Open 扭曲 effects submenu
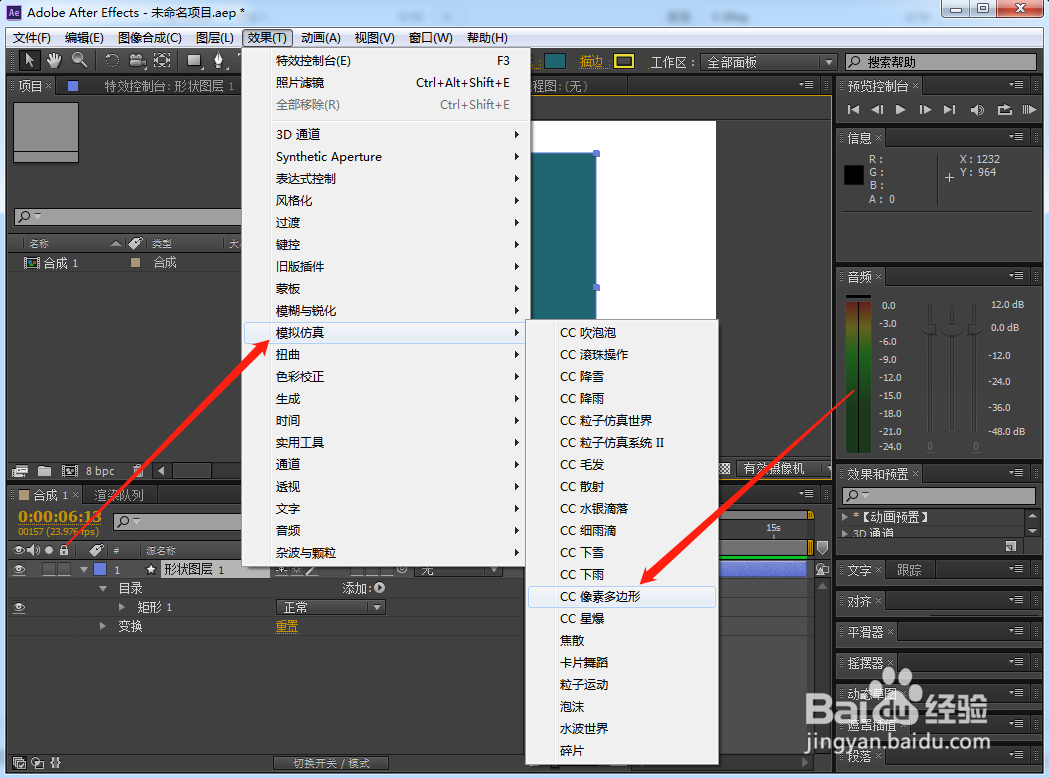The image size is (1049, 778). [x=386, y=355]
